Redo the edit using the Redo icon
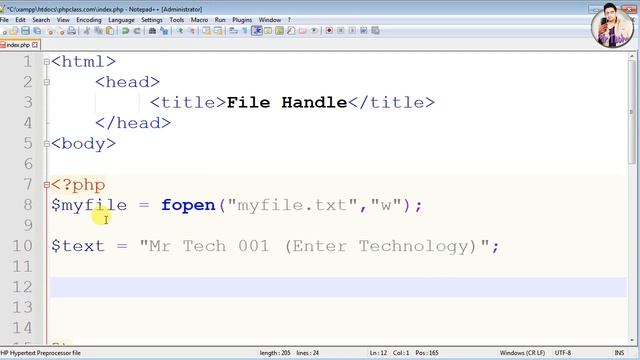The width and height of the screenshot is (640, 360). [x=138, y=31]
